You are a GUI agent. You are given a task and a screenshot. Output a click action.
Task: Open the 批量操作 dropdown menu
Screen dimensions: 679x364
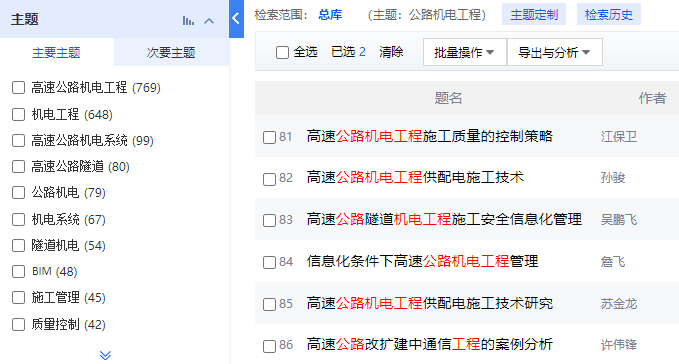coord(465,52)
